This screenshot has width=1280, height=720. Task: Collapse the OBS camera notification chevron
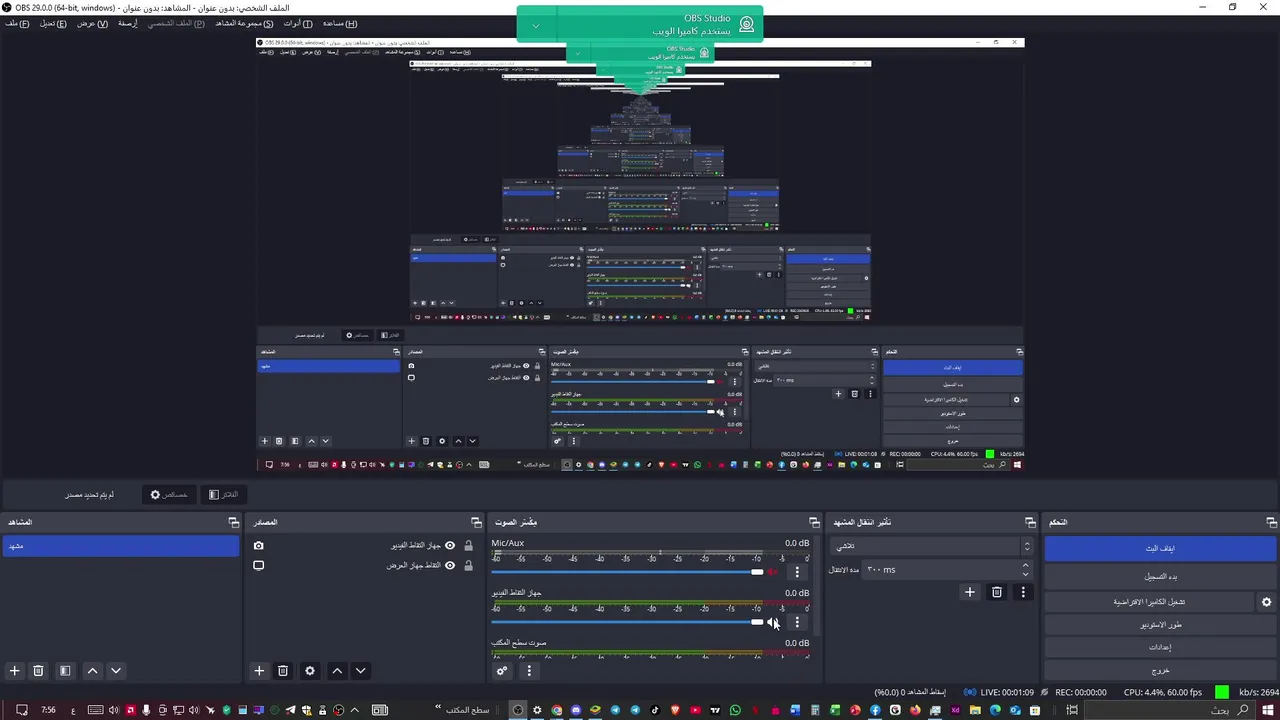pos(536,26)
